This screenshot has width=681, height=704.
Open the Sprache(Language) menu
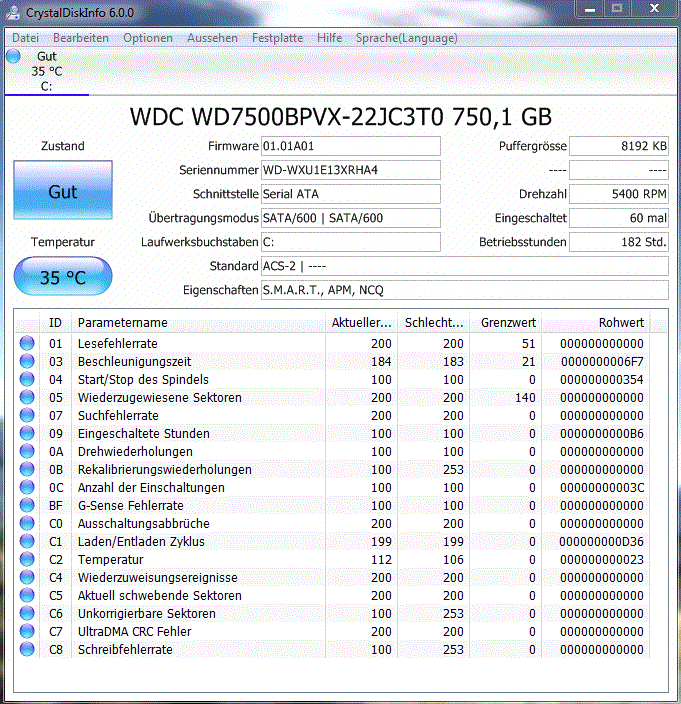point(407,38)
